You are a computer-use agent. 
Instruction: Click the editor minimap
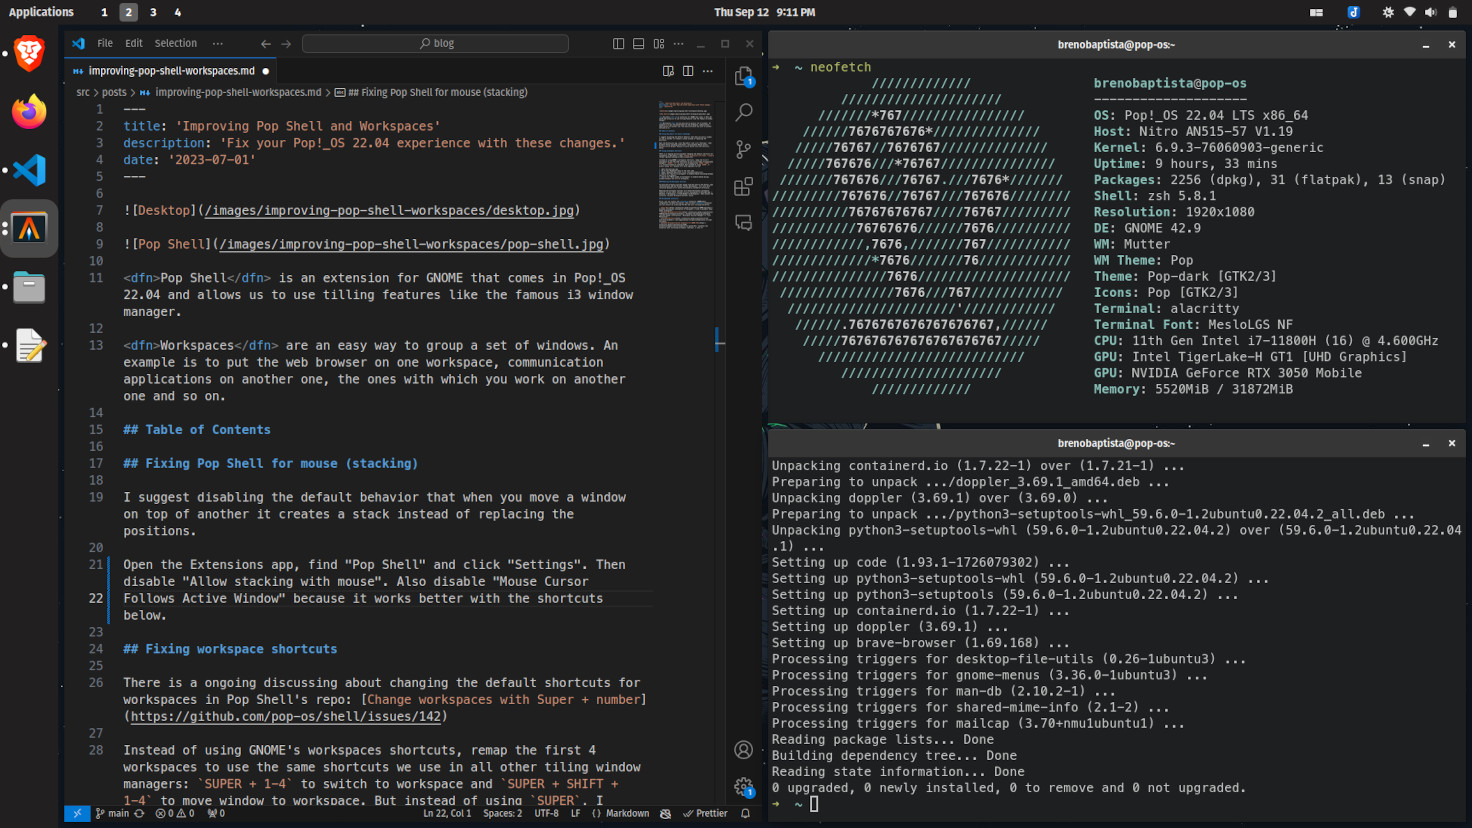(685, 164)
